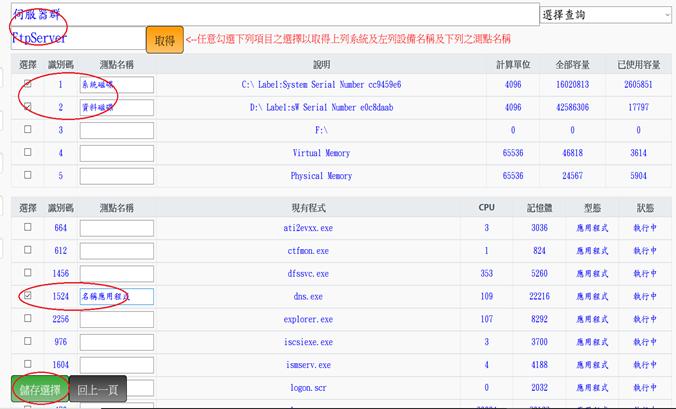Click the FtpServer device name field
Image resolution: width=676 pixels, height=409 pixels.
pyautogui.click(x=75, y=38)
